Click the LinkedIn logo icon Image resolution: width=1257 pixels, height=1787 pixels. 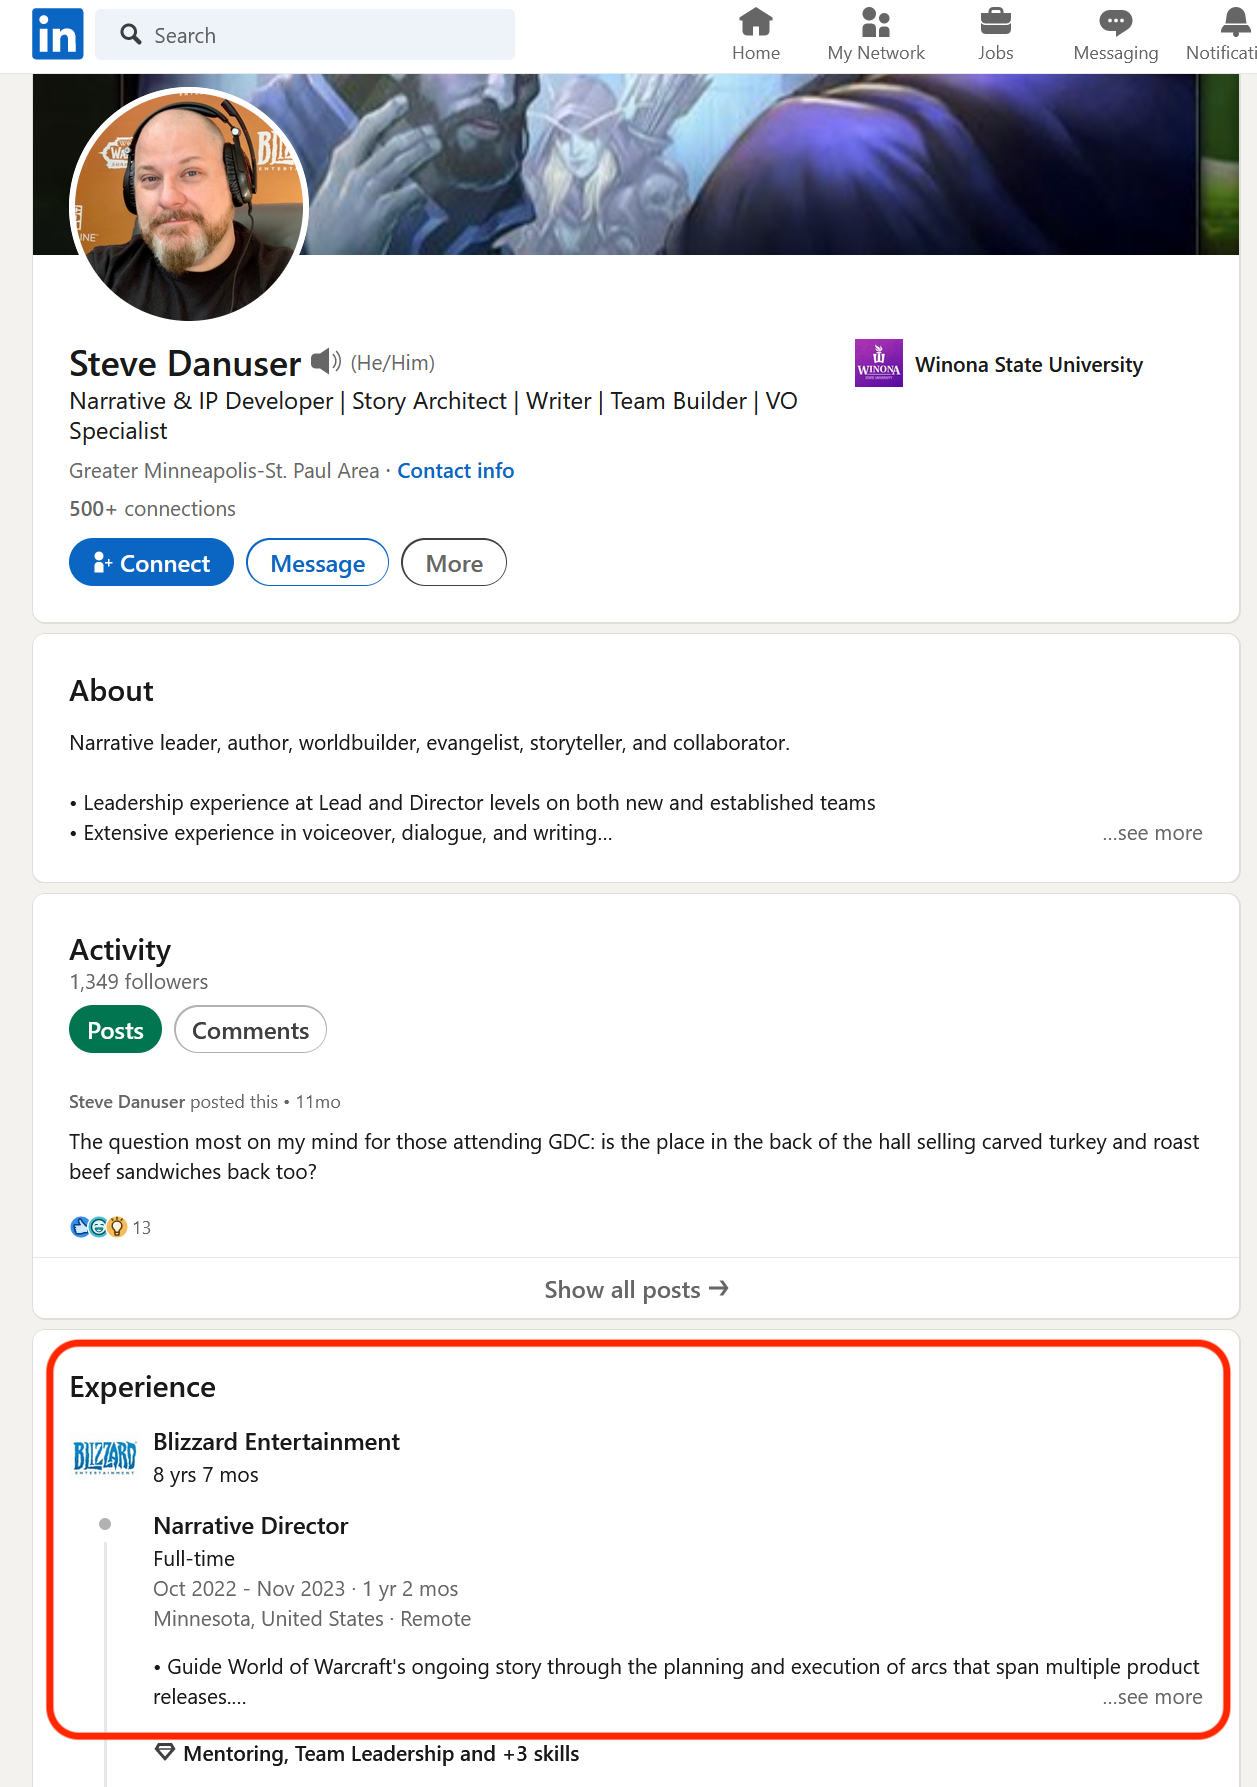coord(57,35)
